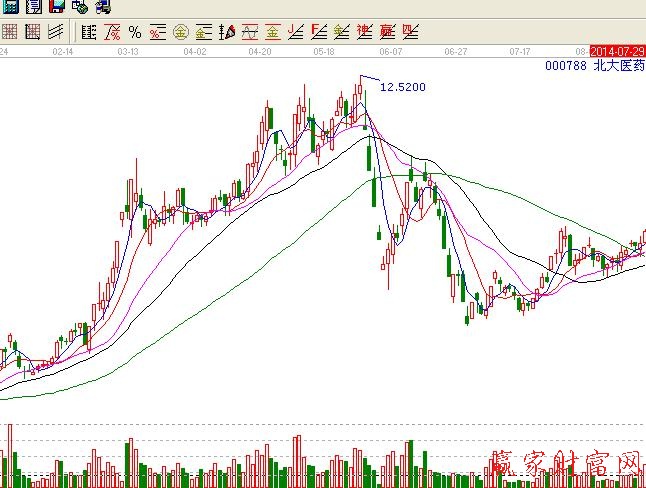Click the red 2014-07-29 date label
The image size is (646, 488).
coord(617,50)
